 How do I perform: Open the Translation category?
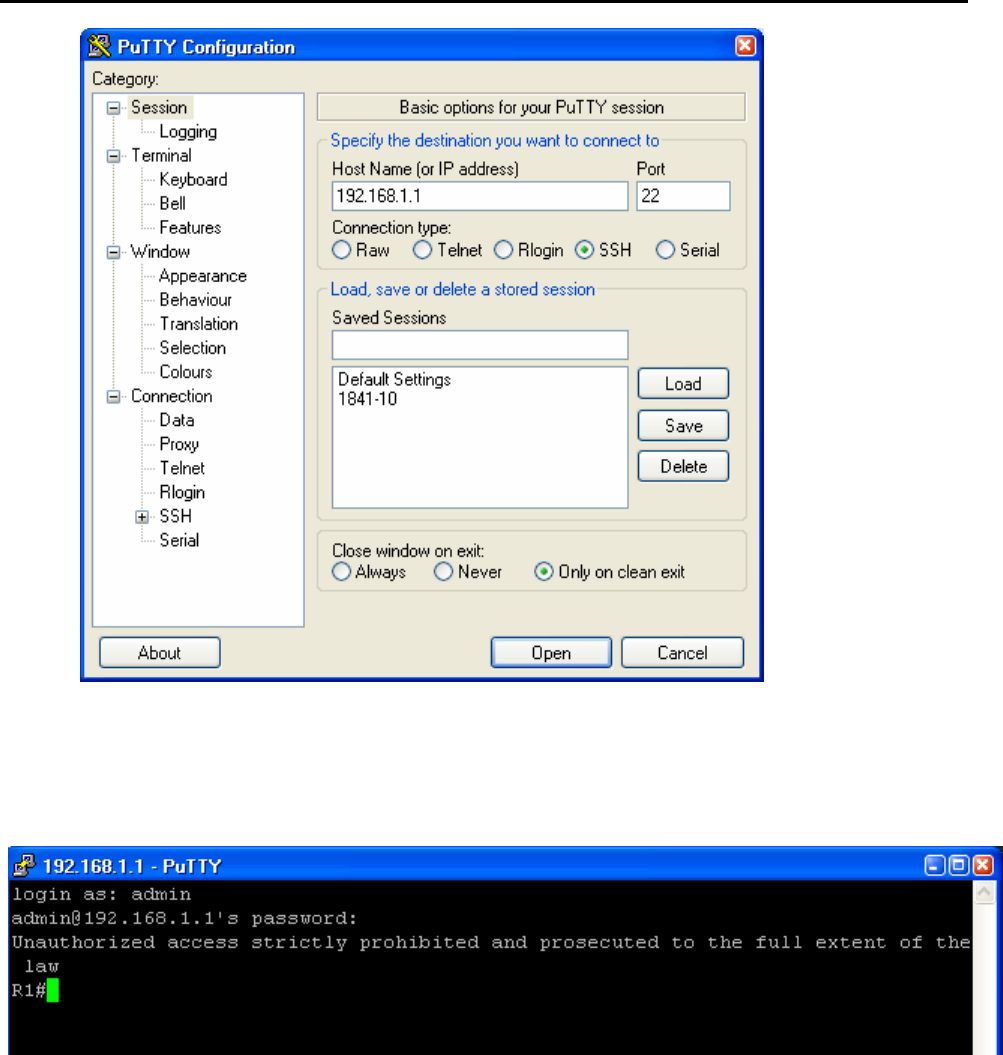(198, 324)
